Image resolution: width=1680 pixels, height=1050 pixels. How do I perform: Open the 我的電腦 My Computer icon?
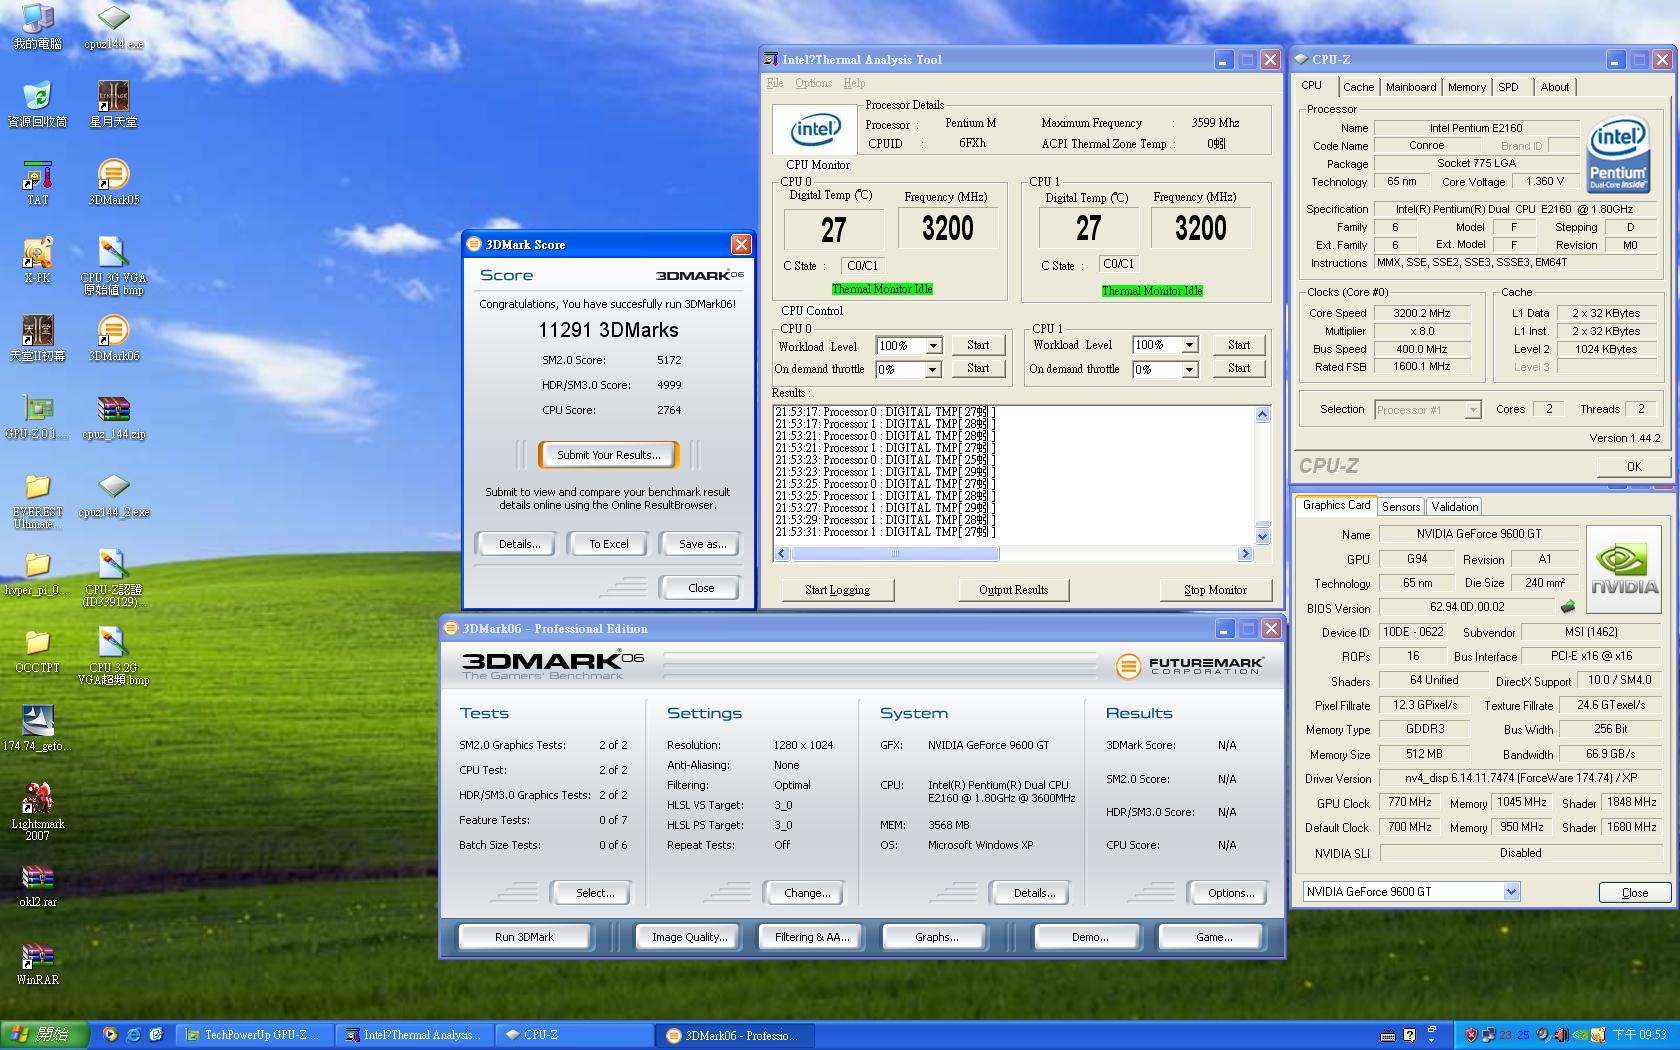click(37, 27)
